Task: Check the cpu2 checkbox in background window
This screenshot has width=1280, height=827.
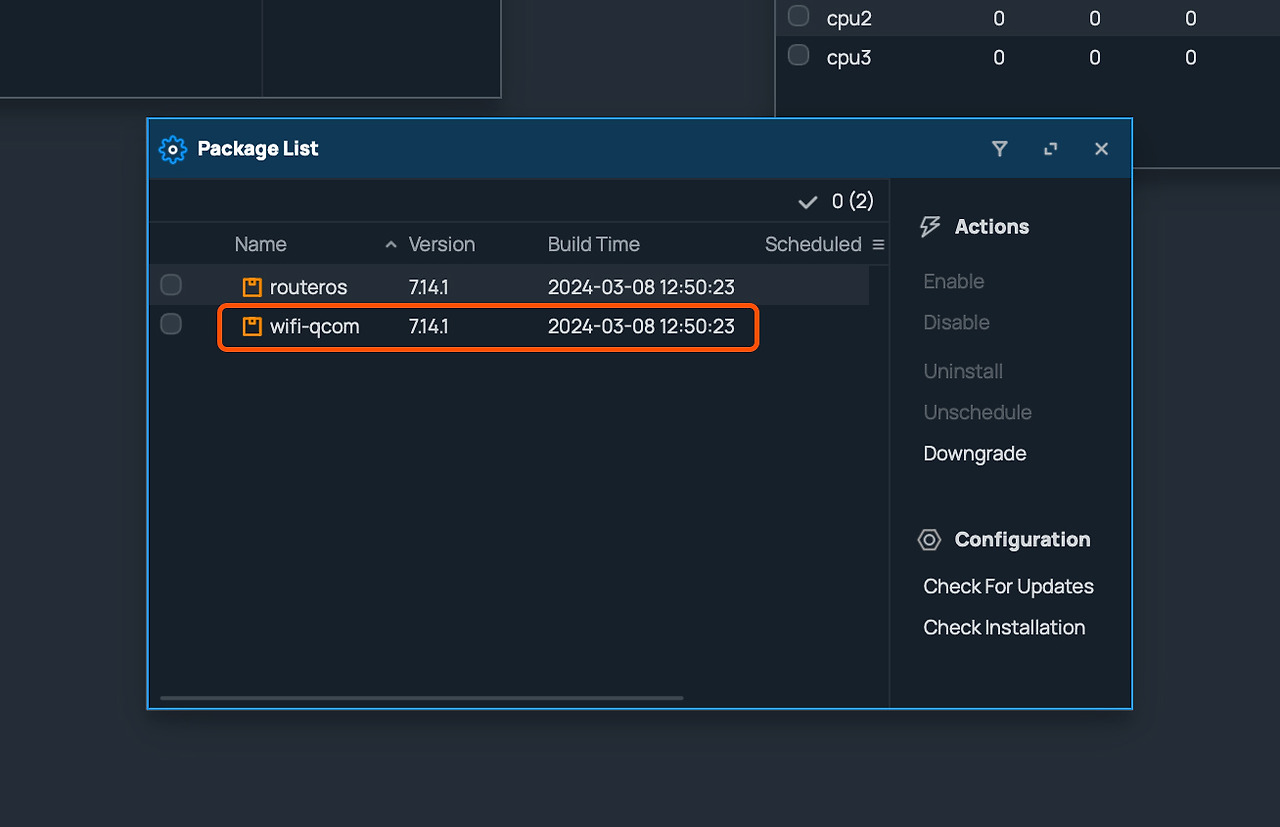Action: tap(798, 16)
